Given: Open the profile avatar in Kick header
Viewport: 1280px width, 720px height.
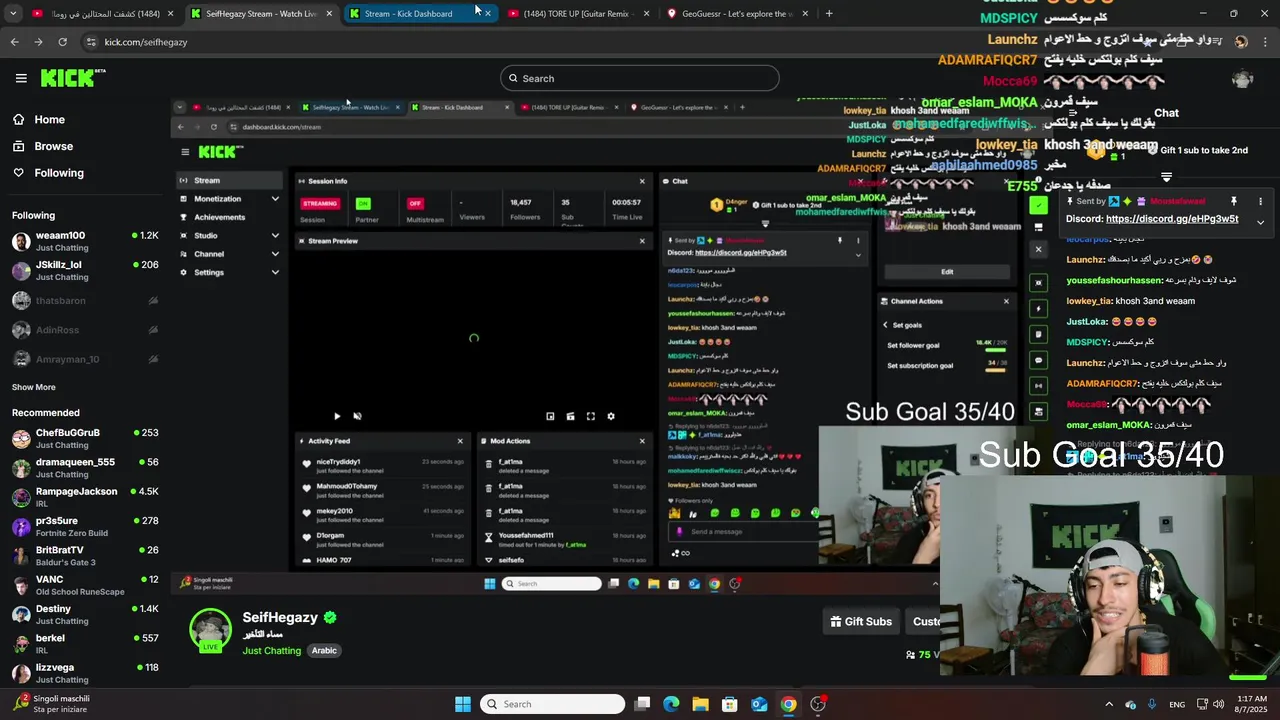Looking at the screenshot, I should coord(1243,79).
